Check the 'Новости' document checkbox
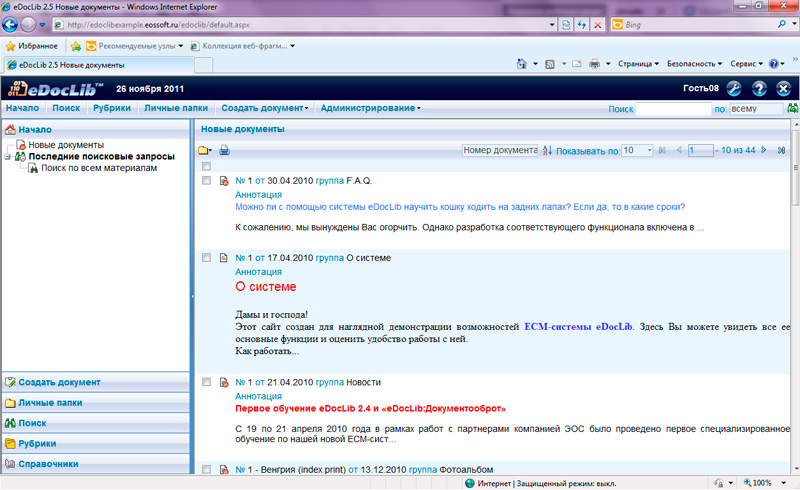800x490 pixels. point(206,382)
